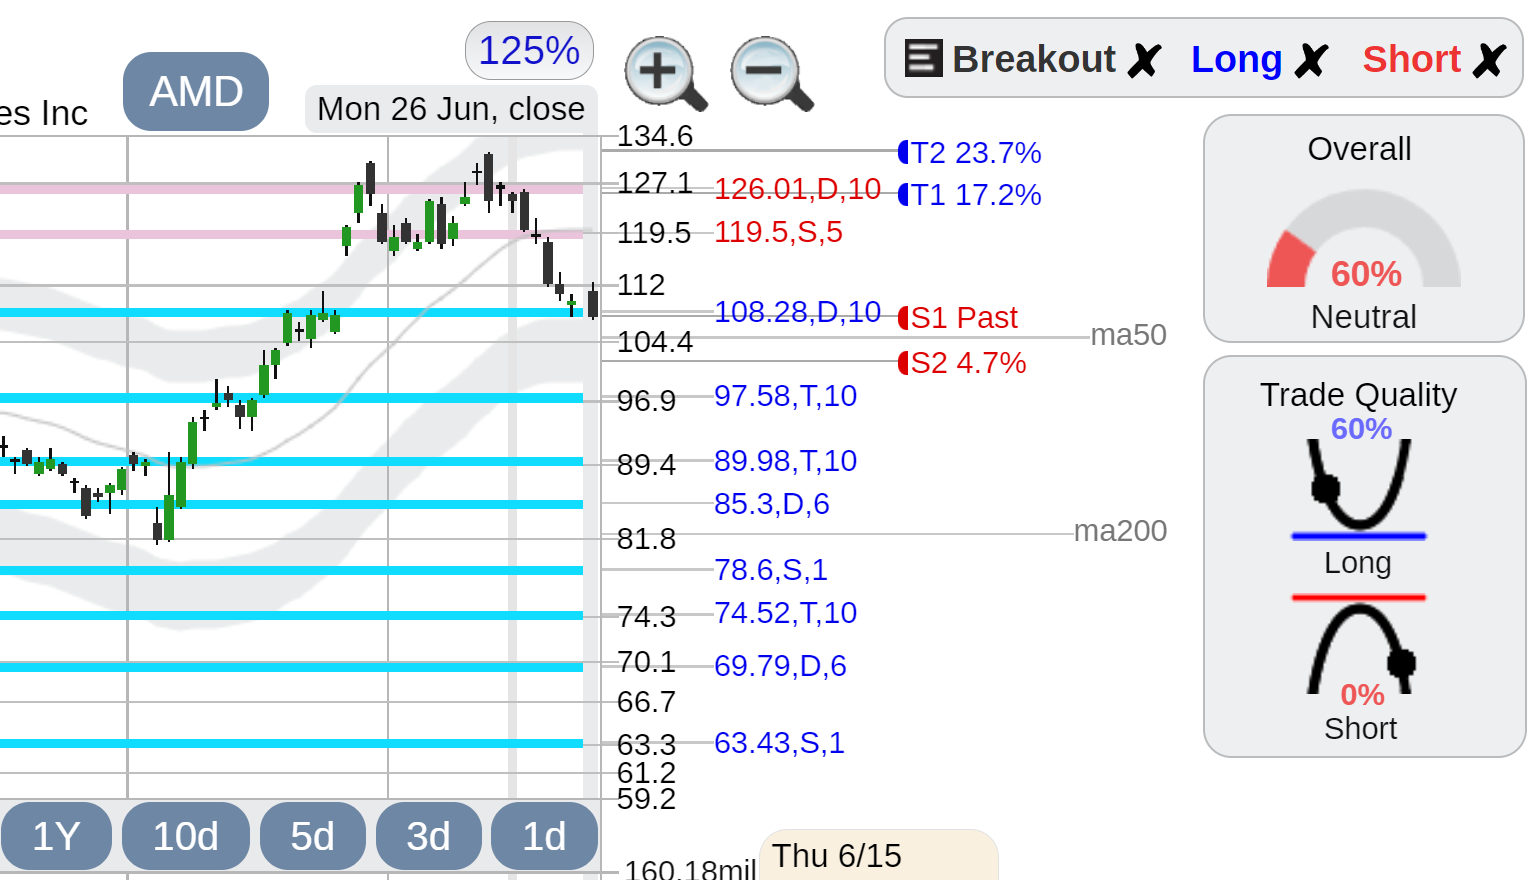The image size is (1536, 880).
Task: Click the T2 23.7% target marker
Action: point(970,153)
